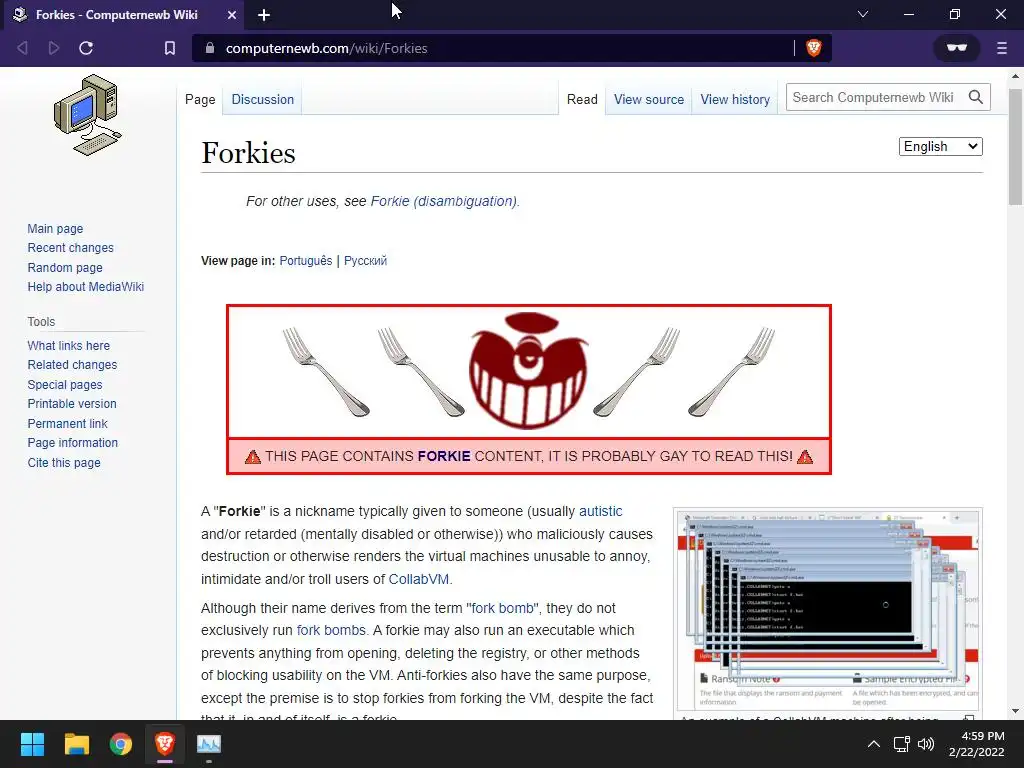Click the scrollbar up arrow
The image size is (1024, 768).
point(1016,76)
